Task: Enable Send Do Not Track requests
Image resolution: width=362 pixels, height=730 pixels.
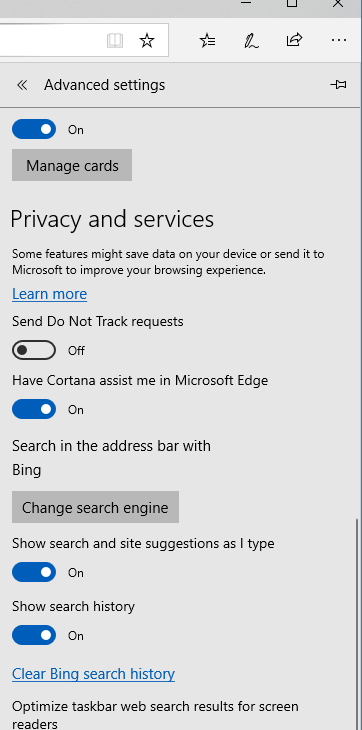Action: 34,350
